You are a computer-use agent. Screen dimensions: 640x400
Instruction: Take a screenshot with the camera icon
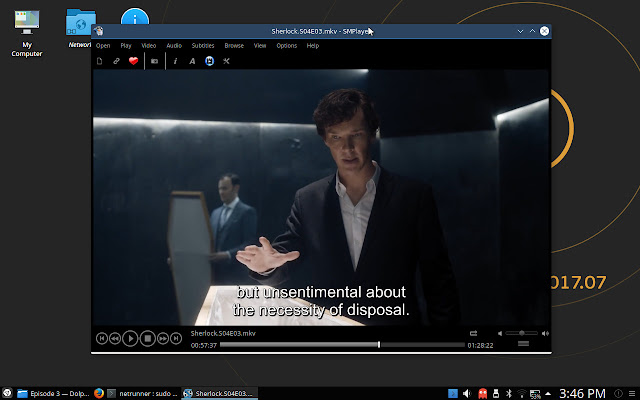154,61
